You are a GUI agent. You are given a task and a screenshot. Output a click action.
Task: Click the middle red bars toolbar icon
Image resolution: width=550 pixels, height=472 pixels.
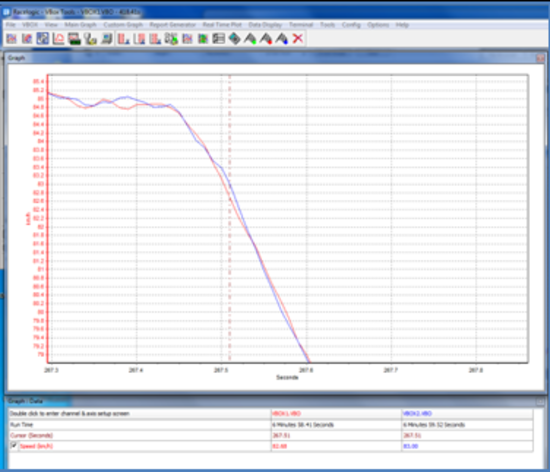click(x=139, y=38)
